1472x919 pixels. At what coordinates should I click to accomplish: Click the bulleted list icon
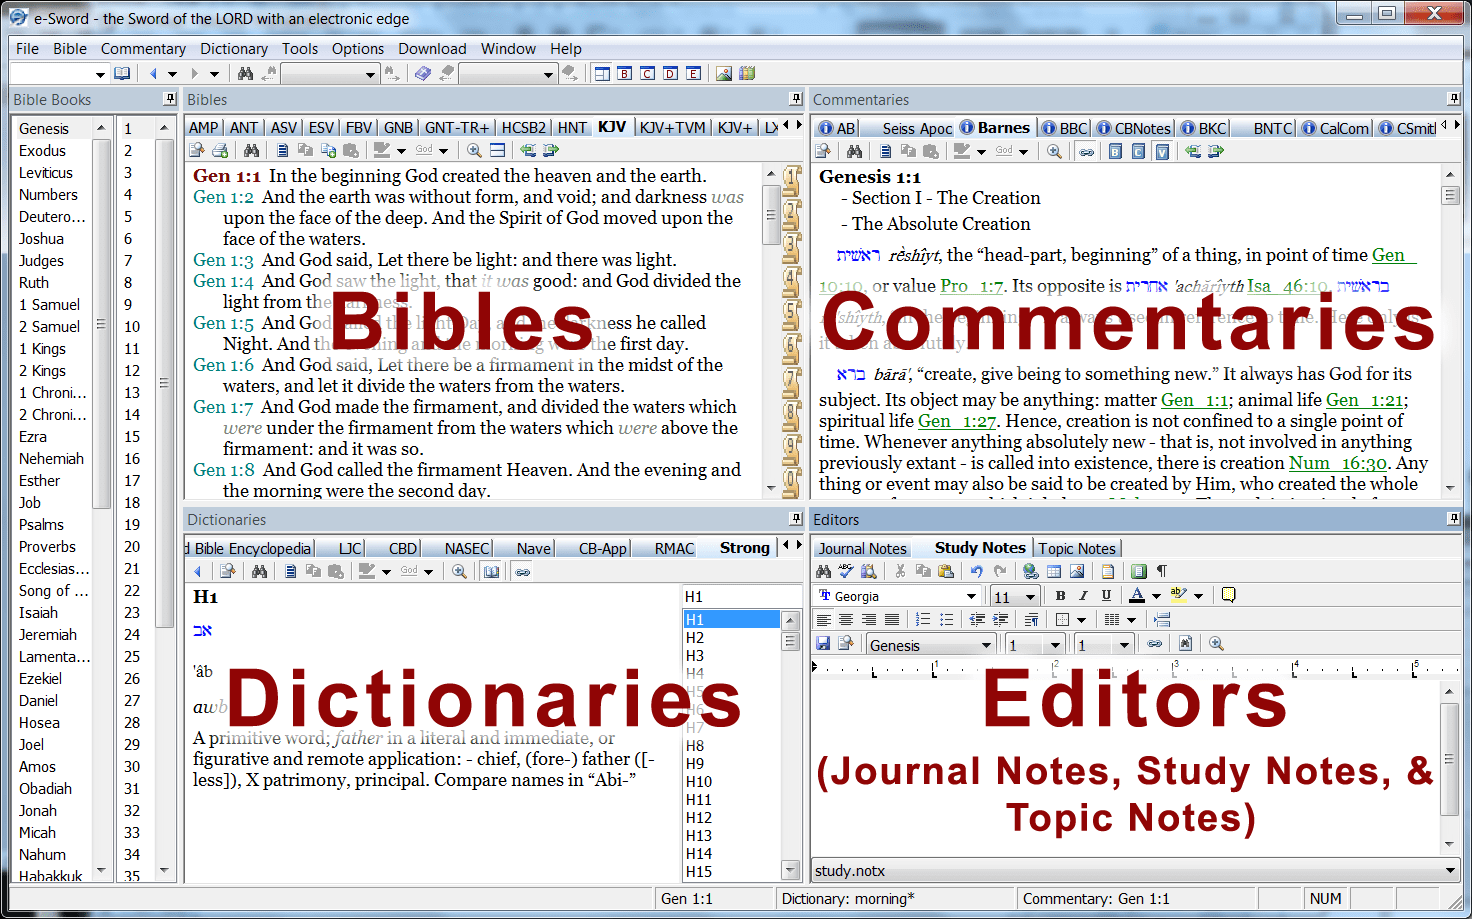coord(946,620)
